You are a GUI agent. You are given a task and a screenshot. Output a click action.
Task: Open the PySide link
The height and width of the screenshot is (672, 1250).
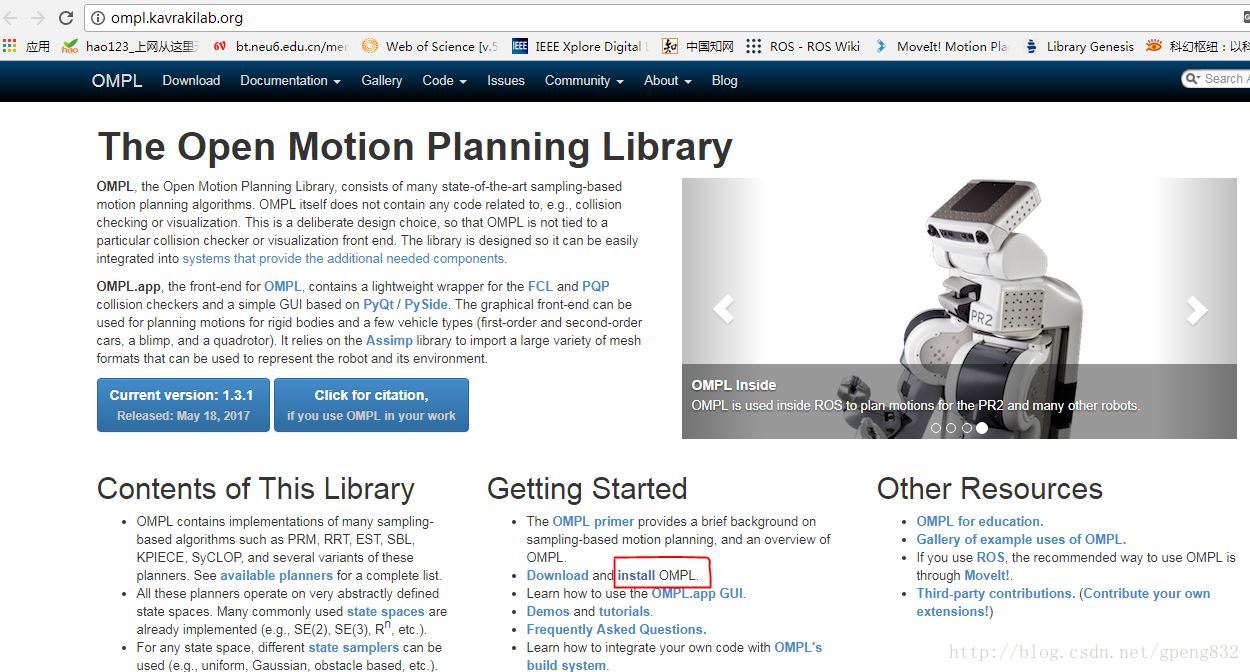426,304
